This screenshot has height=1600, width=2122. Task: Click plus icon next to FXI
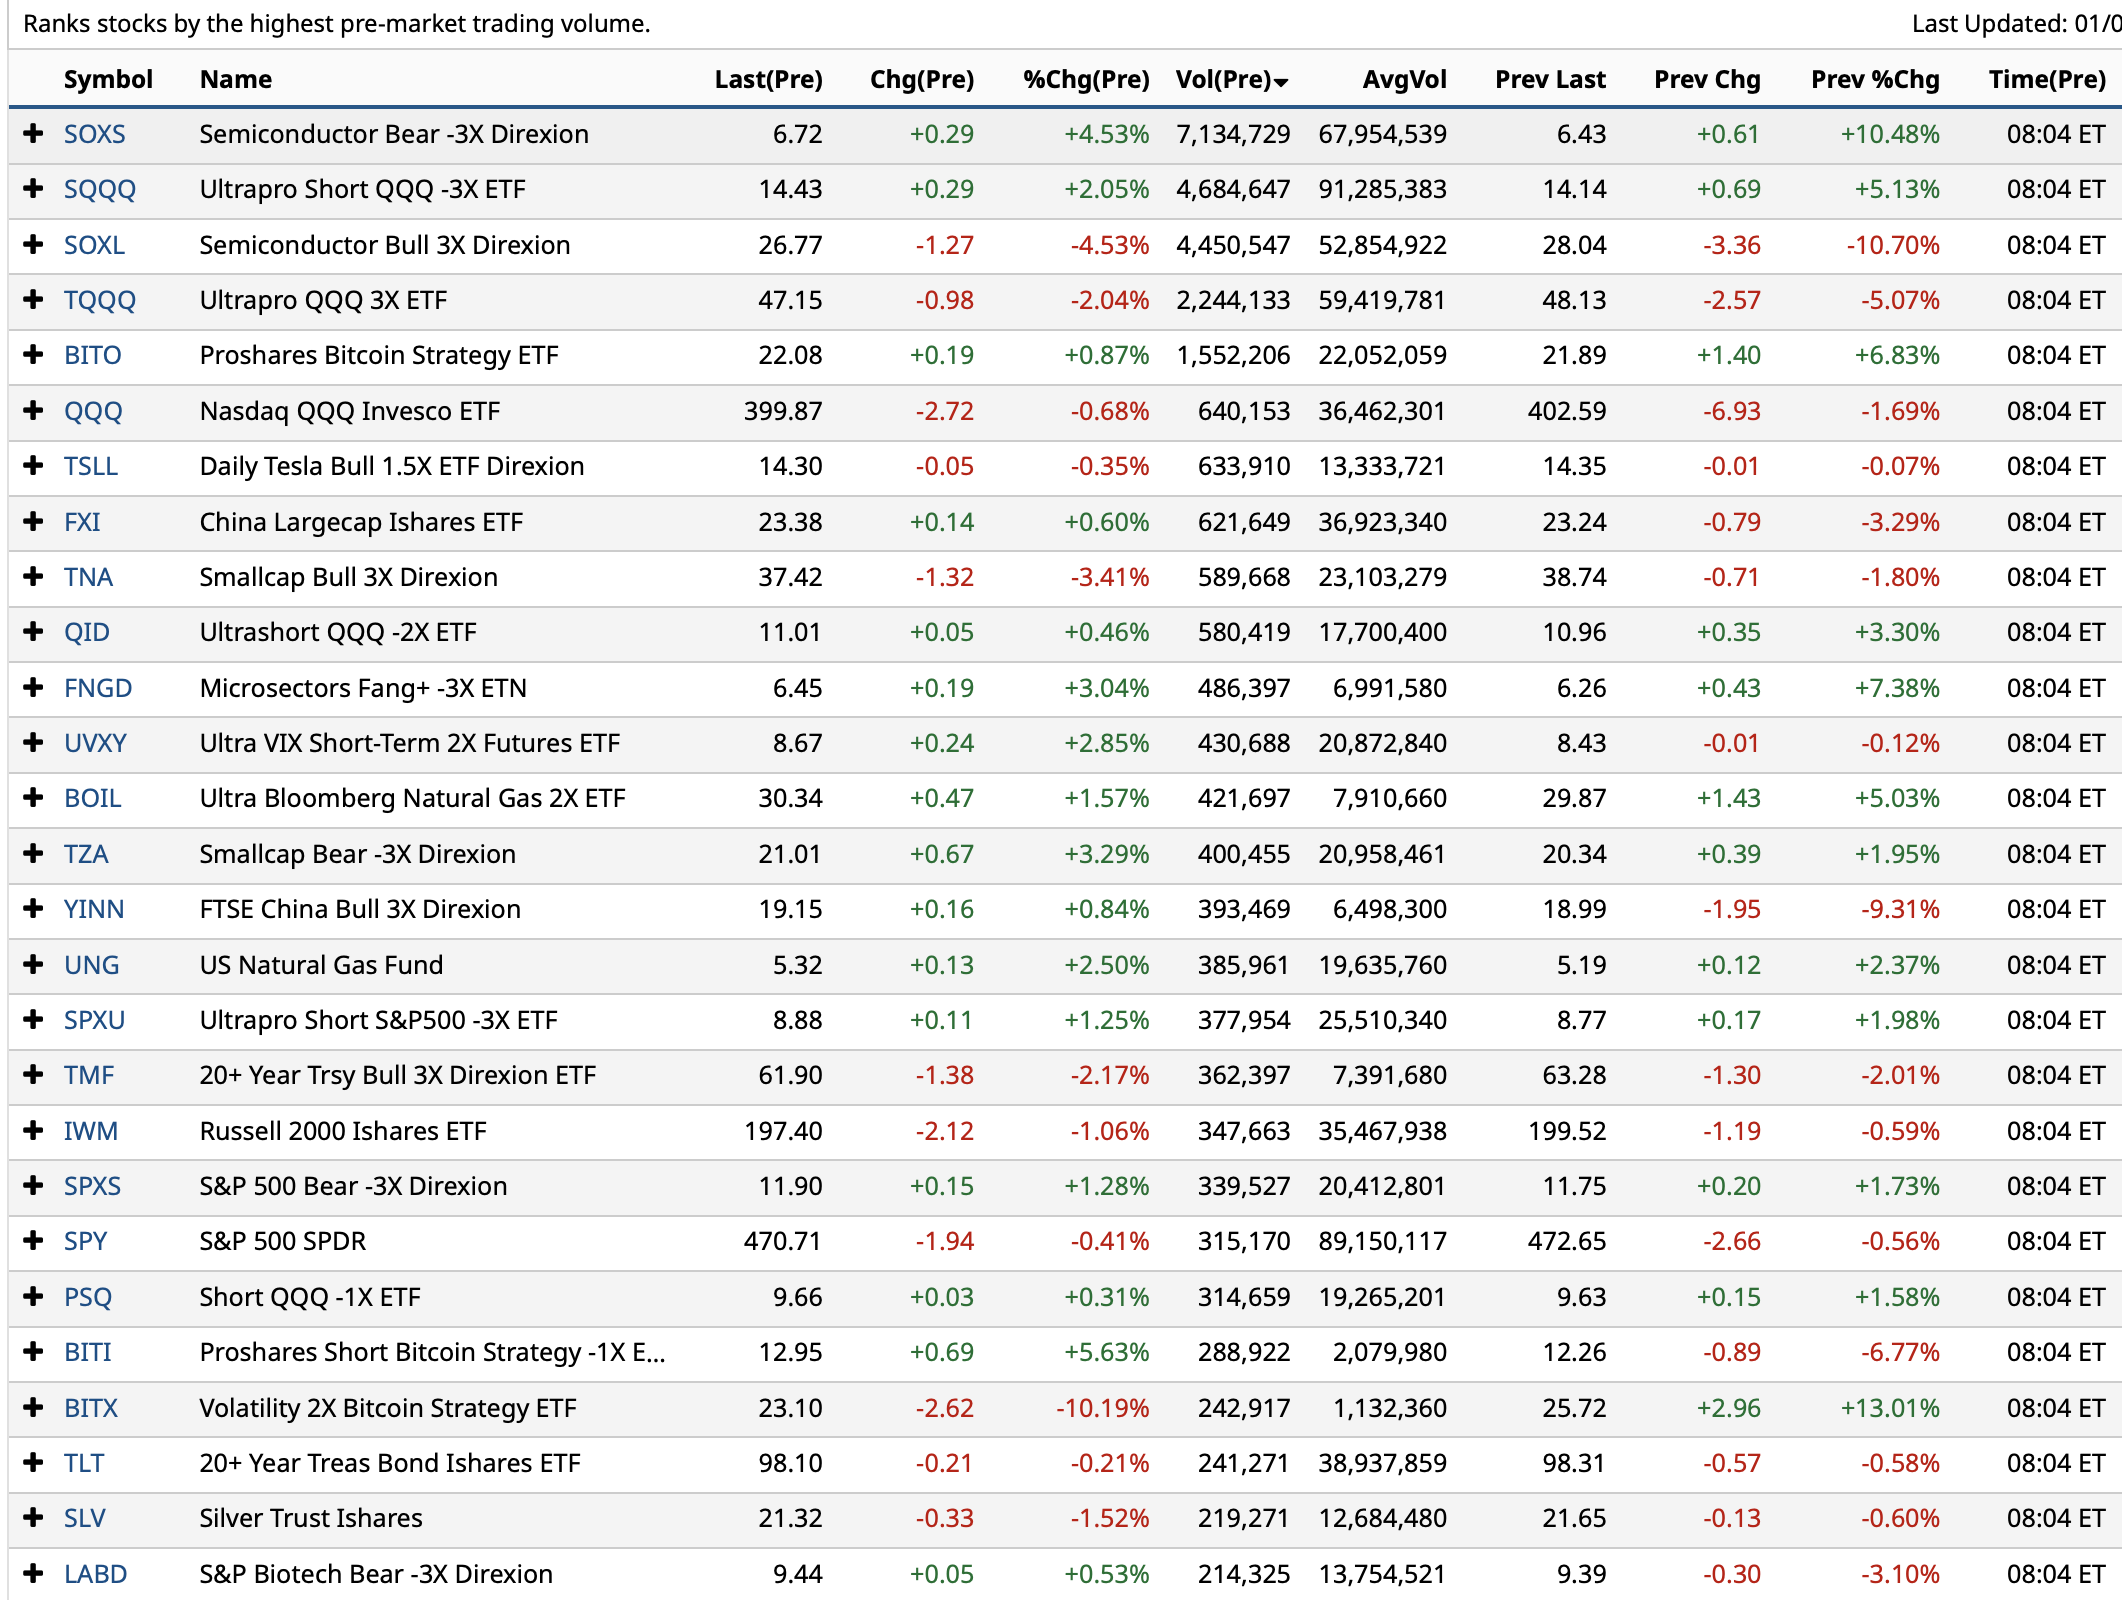coord(33,522)
